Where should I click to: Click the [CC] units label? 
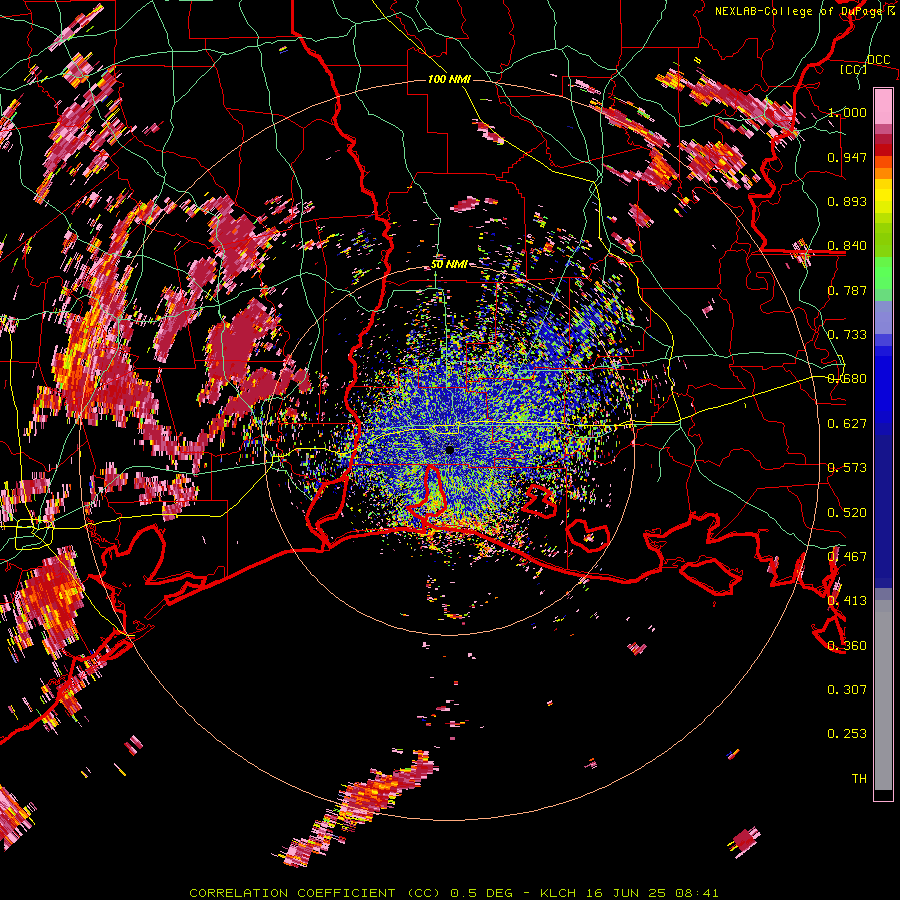853,69
